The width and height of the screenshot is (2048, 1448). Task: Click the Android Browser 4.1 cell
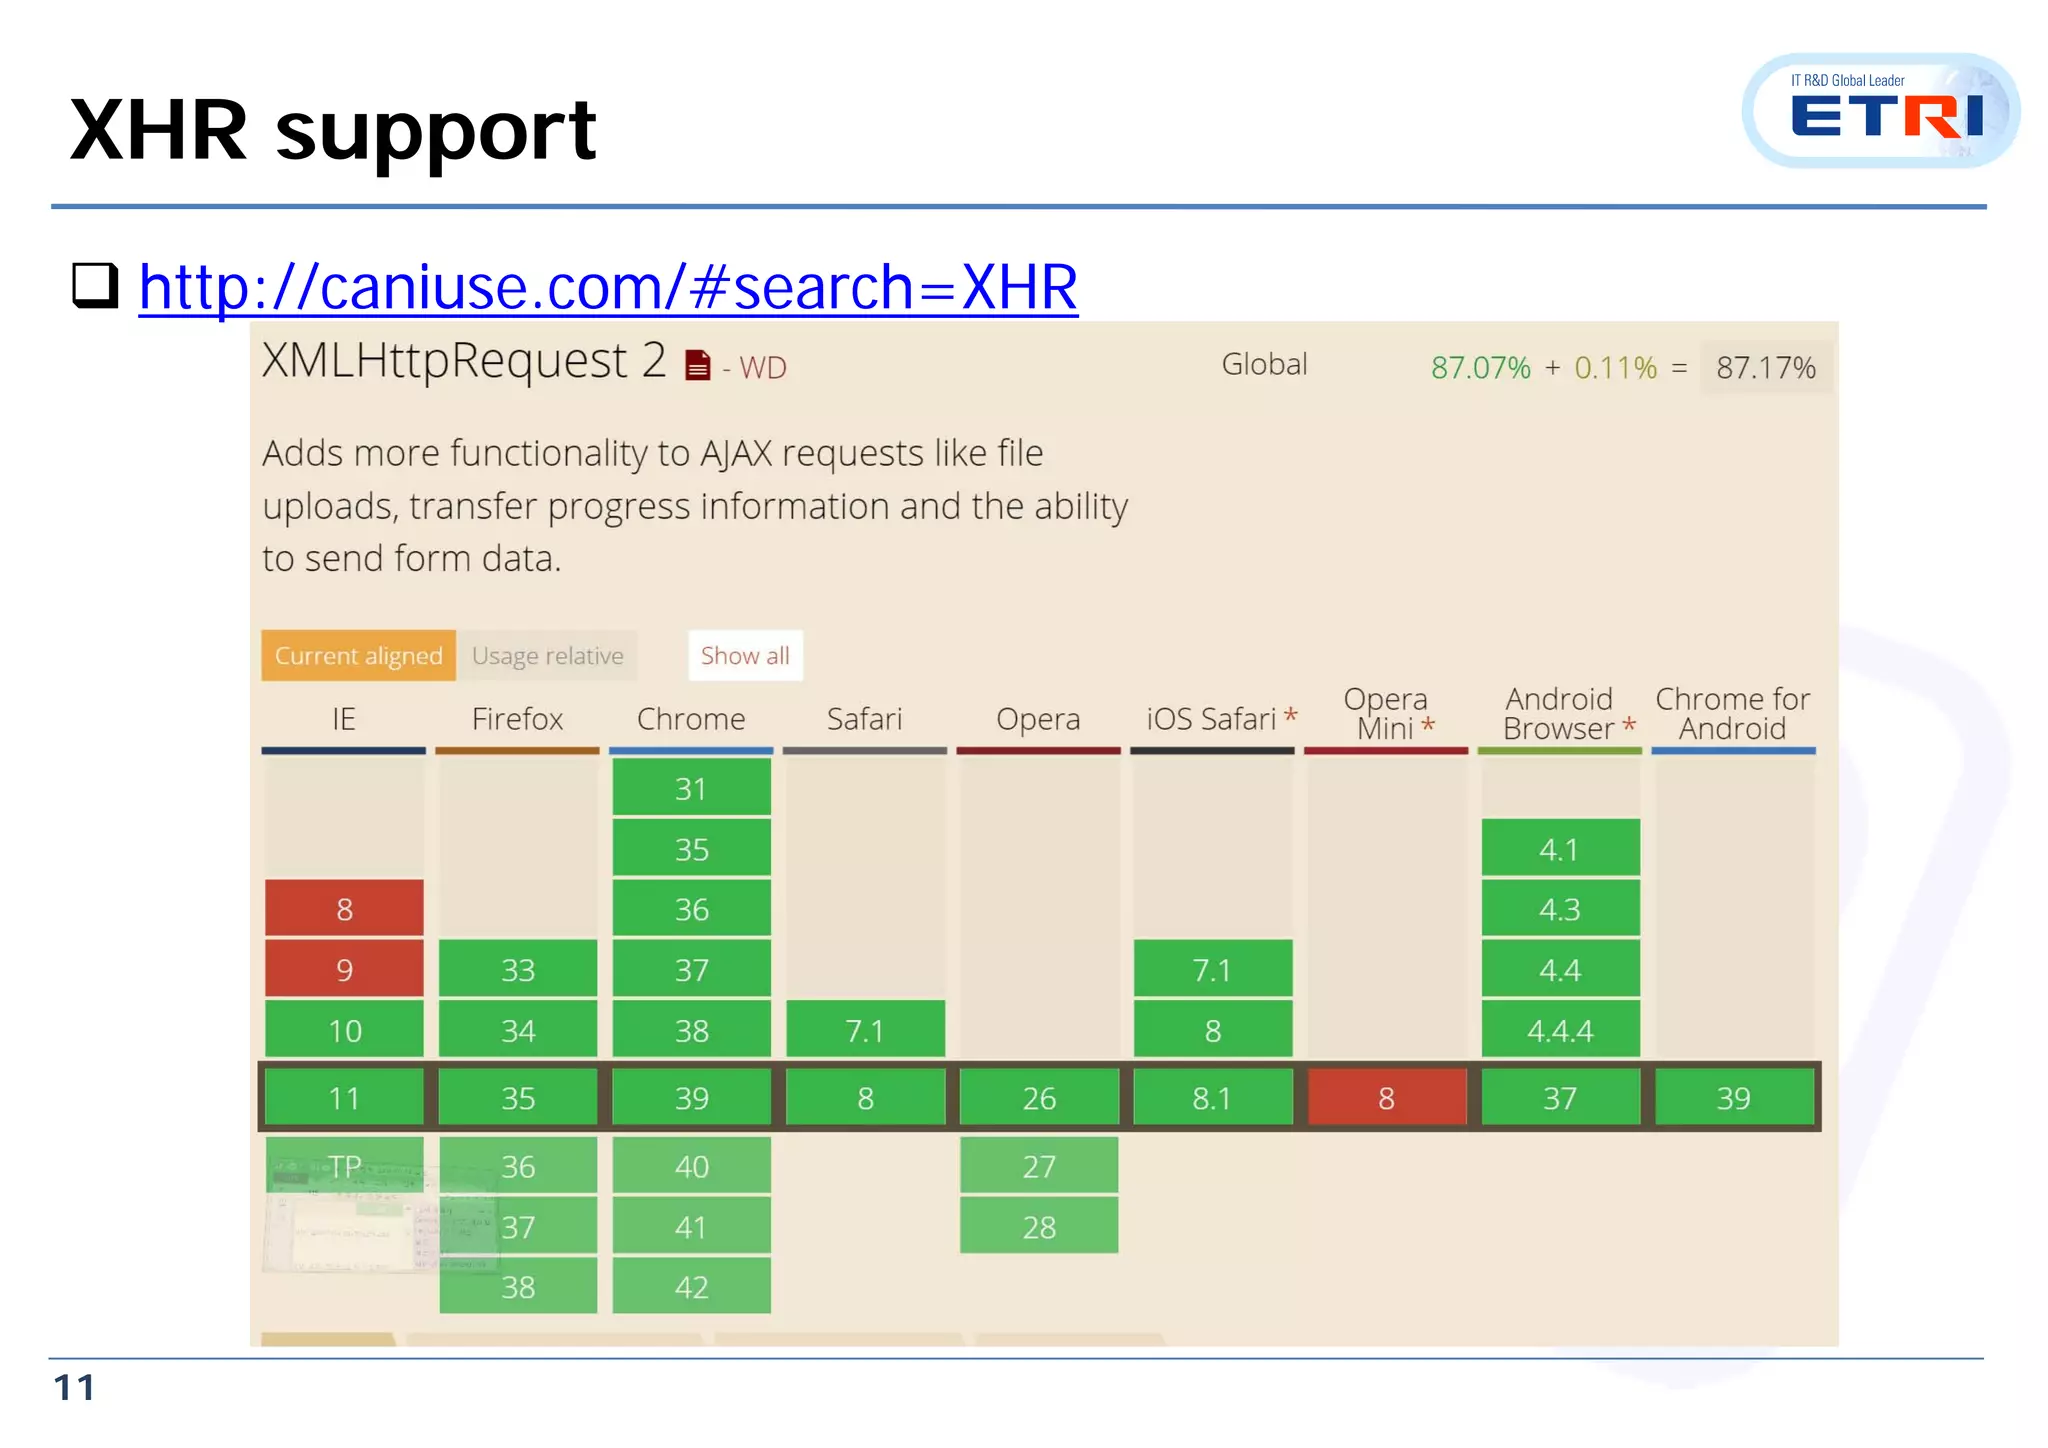click(1560, 849)
